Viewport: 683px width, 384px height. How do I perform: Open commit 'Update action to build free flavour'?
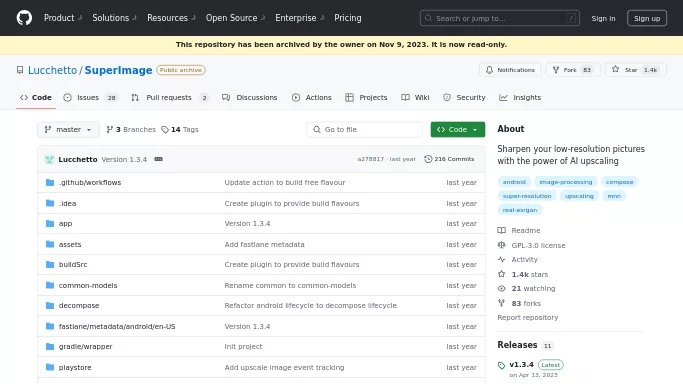coord(285,182)
